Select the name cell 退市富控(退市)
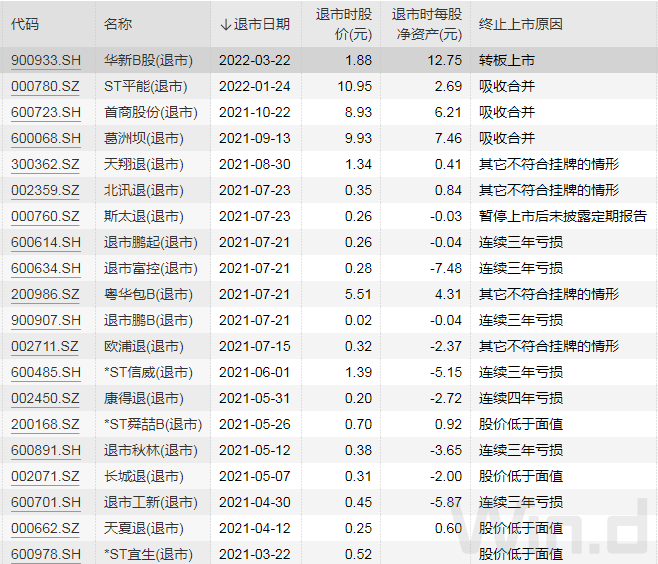The width and height of the screenshot is (658, 564). [151, 269]
